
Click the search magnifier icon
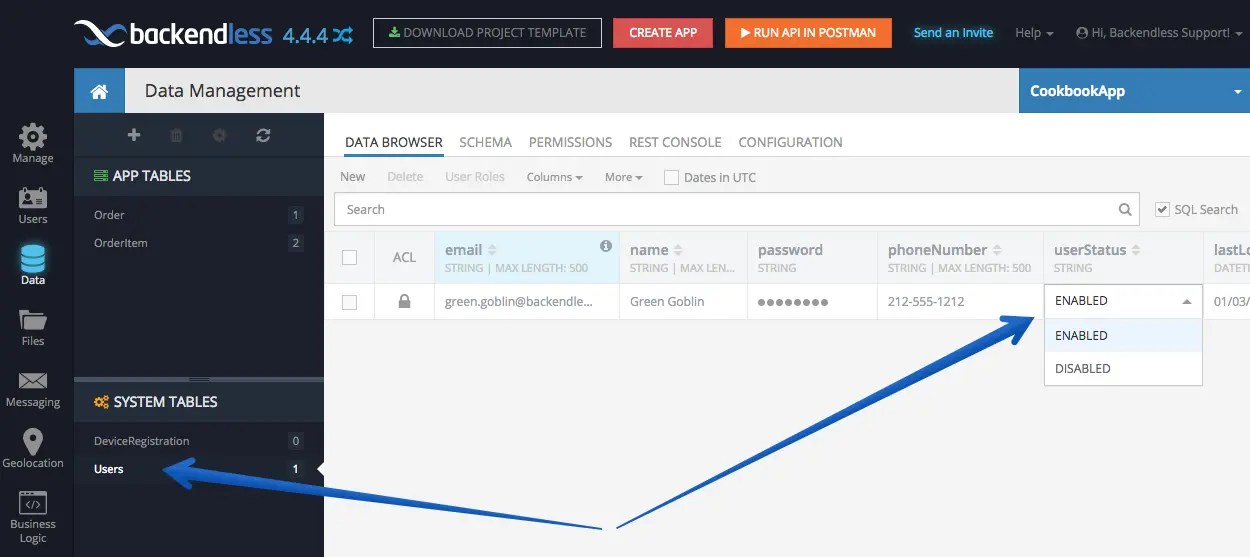click(1126, 210)
